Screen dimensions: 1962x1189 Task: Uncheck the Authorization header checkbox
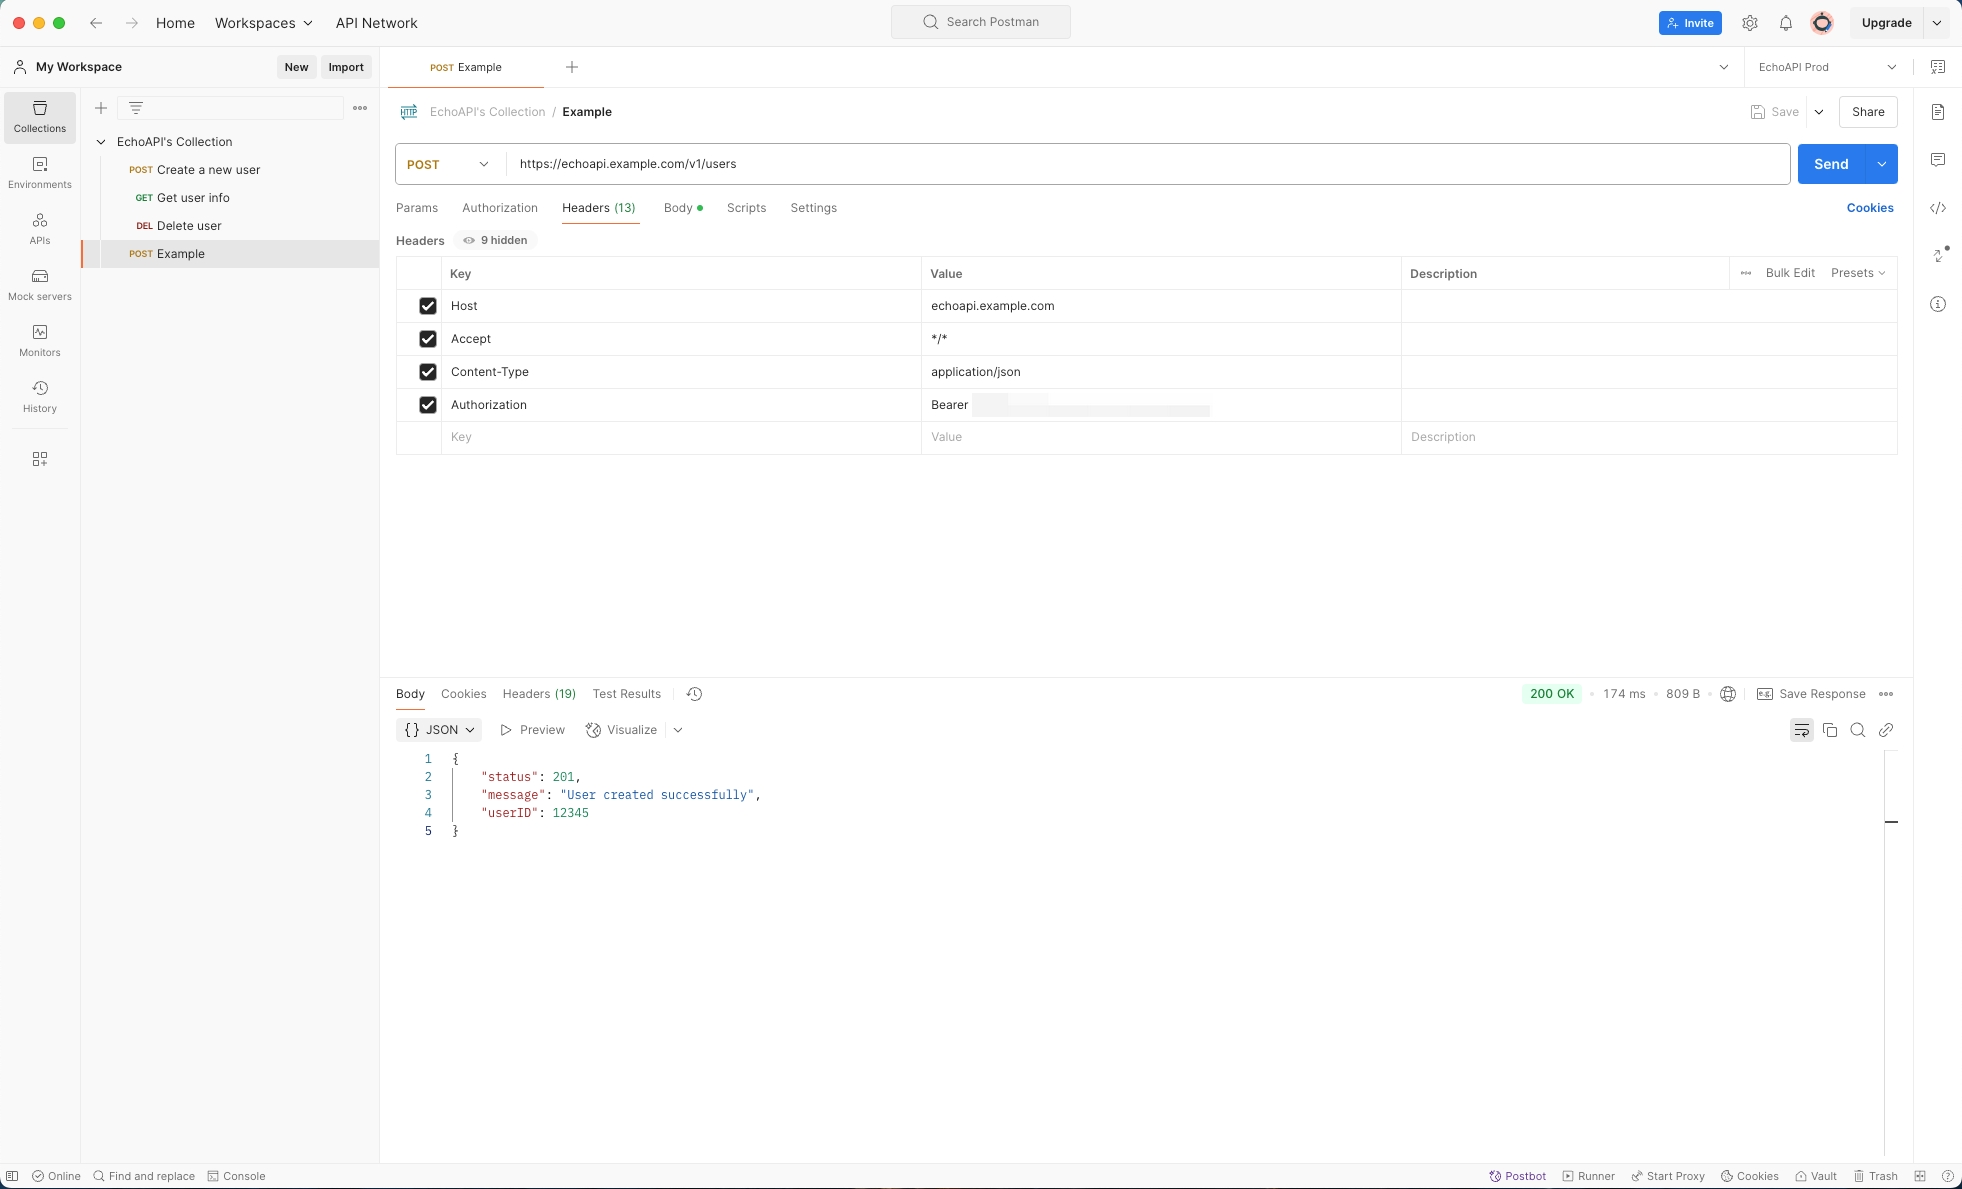pyautogui.click(x=428, y=405)
